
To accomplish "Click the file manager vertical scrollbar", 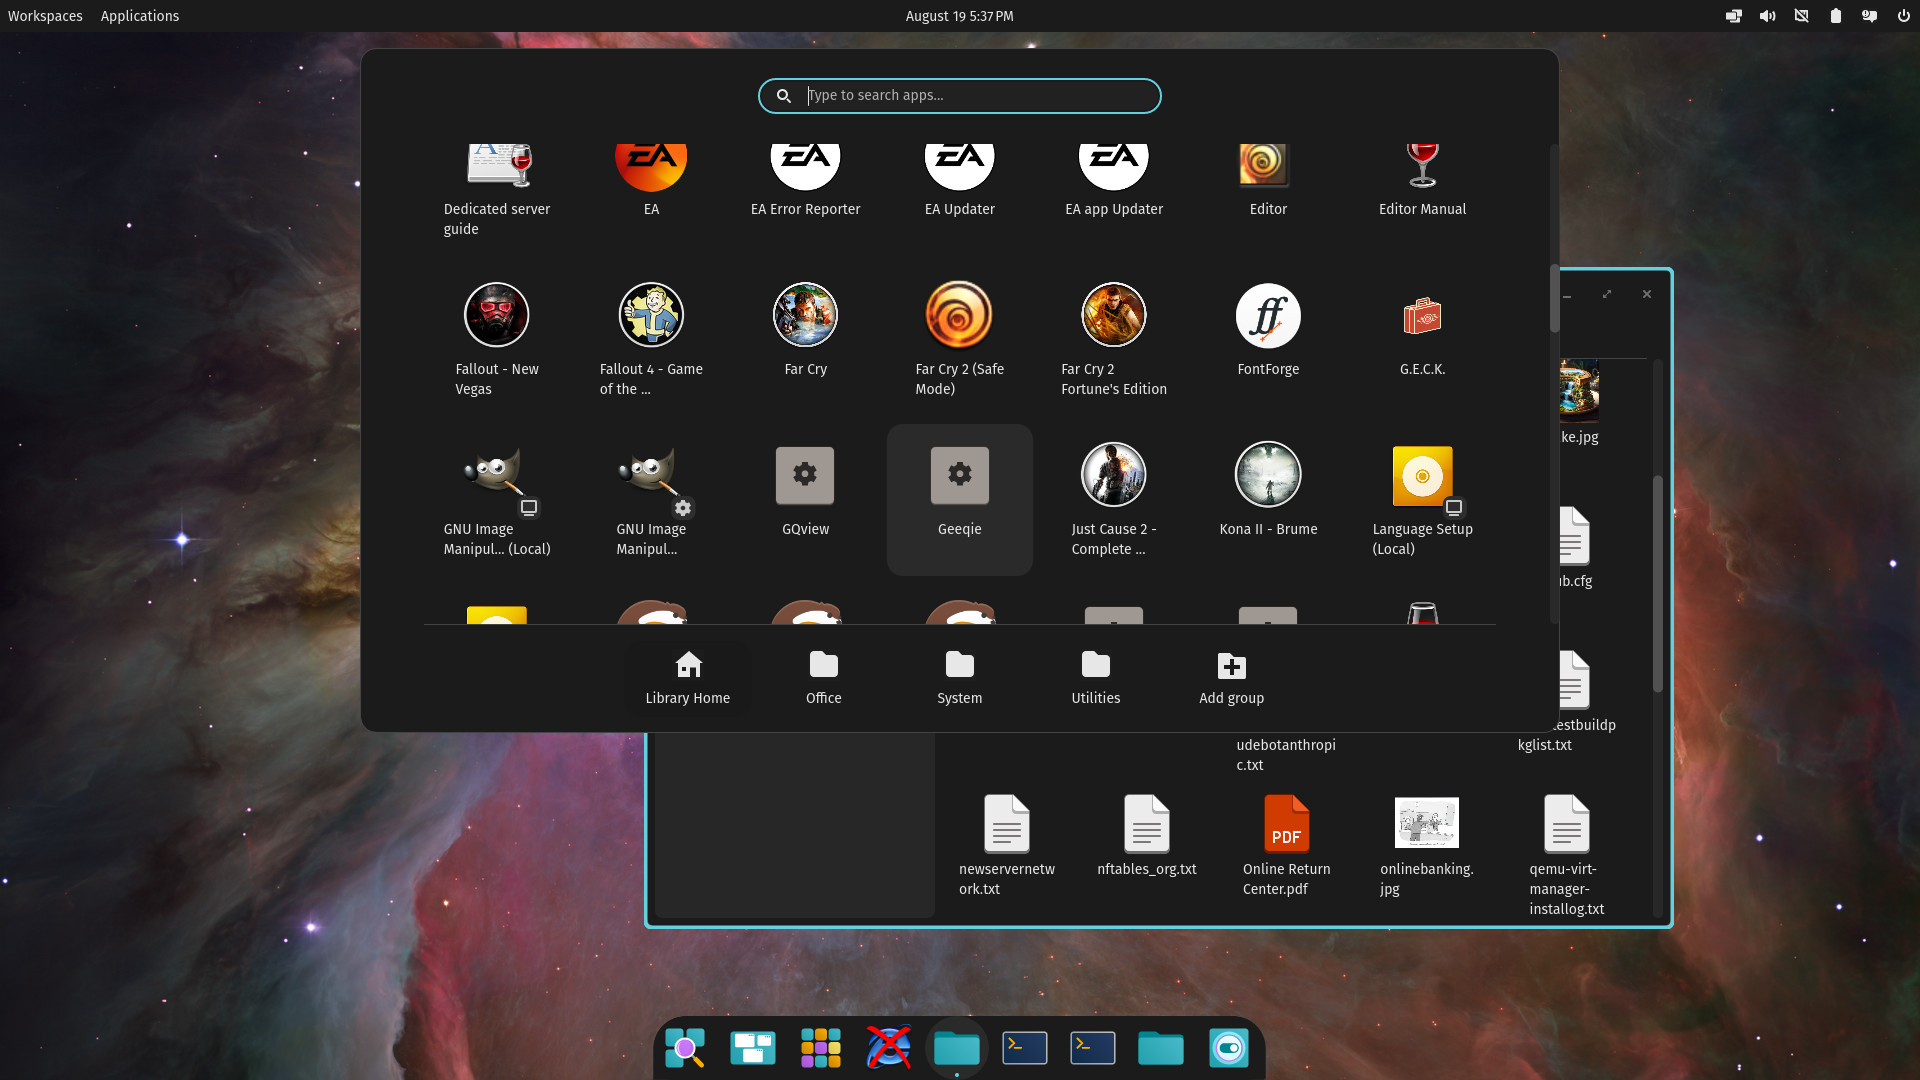I will click(x=1657, y=583).
